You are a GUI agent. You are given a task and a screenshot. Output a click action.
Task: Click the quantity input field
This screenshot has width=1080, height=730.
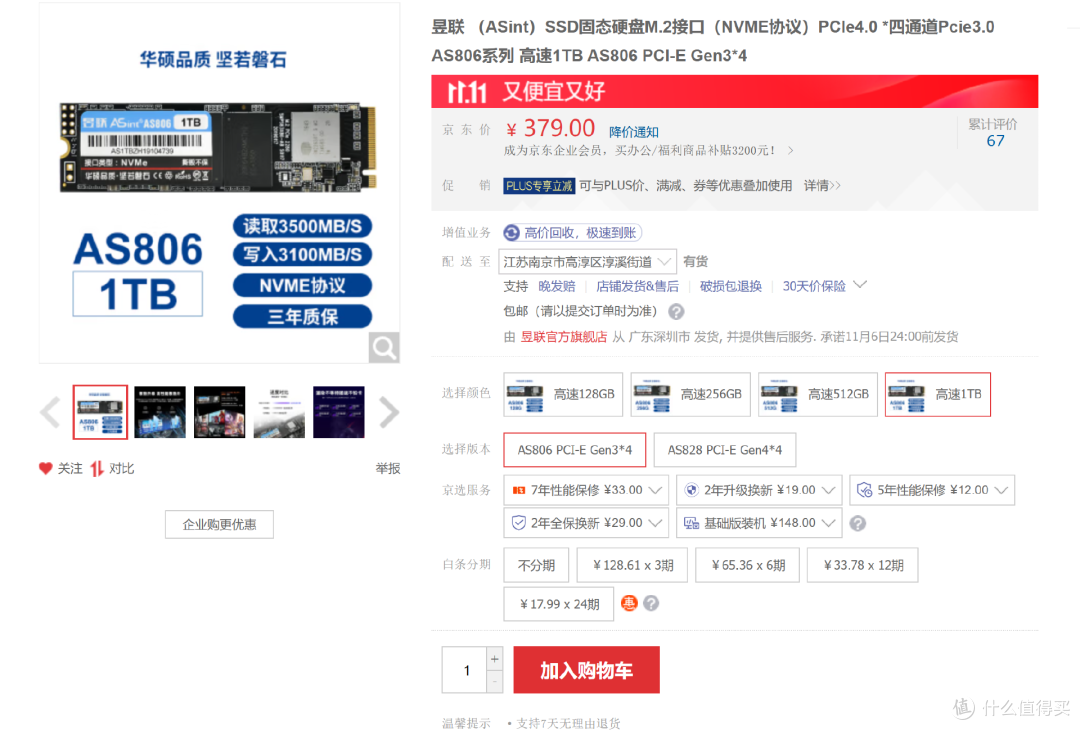click(x=466, y=670)
